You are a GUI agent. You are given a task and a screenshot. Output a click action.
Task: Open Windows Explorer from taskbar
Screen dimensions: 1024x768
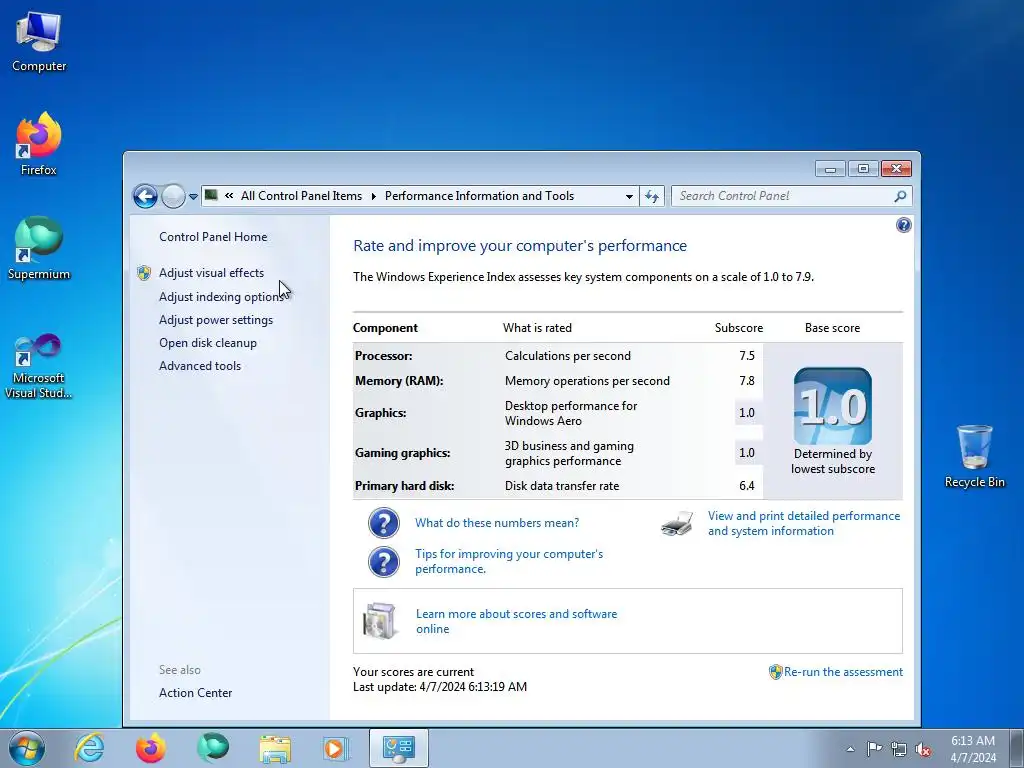(275, 749)
